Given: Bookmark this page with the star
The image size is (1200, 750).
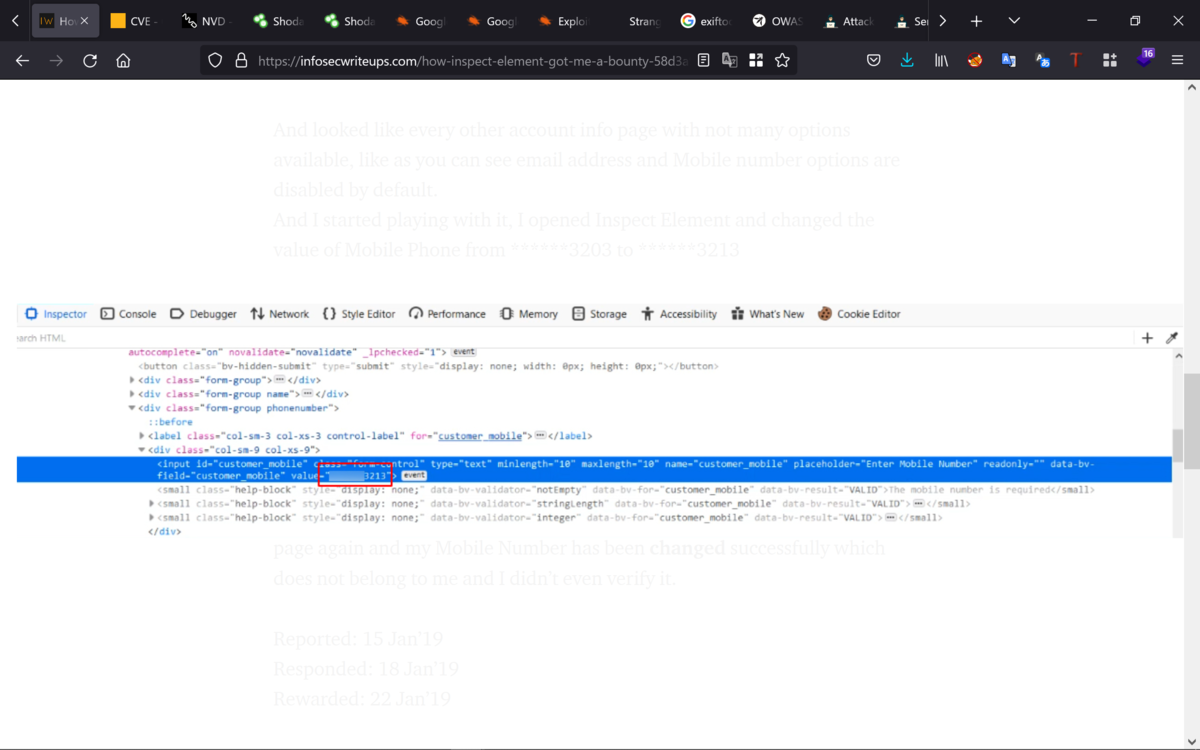Looking at the screenshot, I should click(x=782, y=61).
